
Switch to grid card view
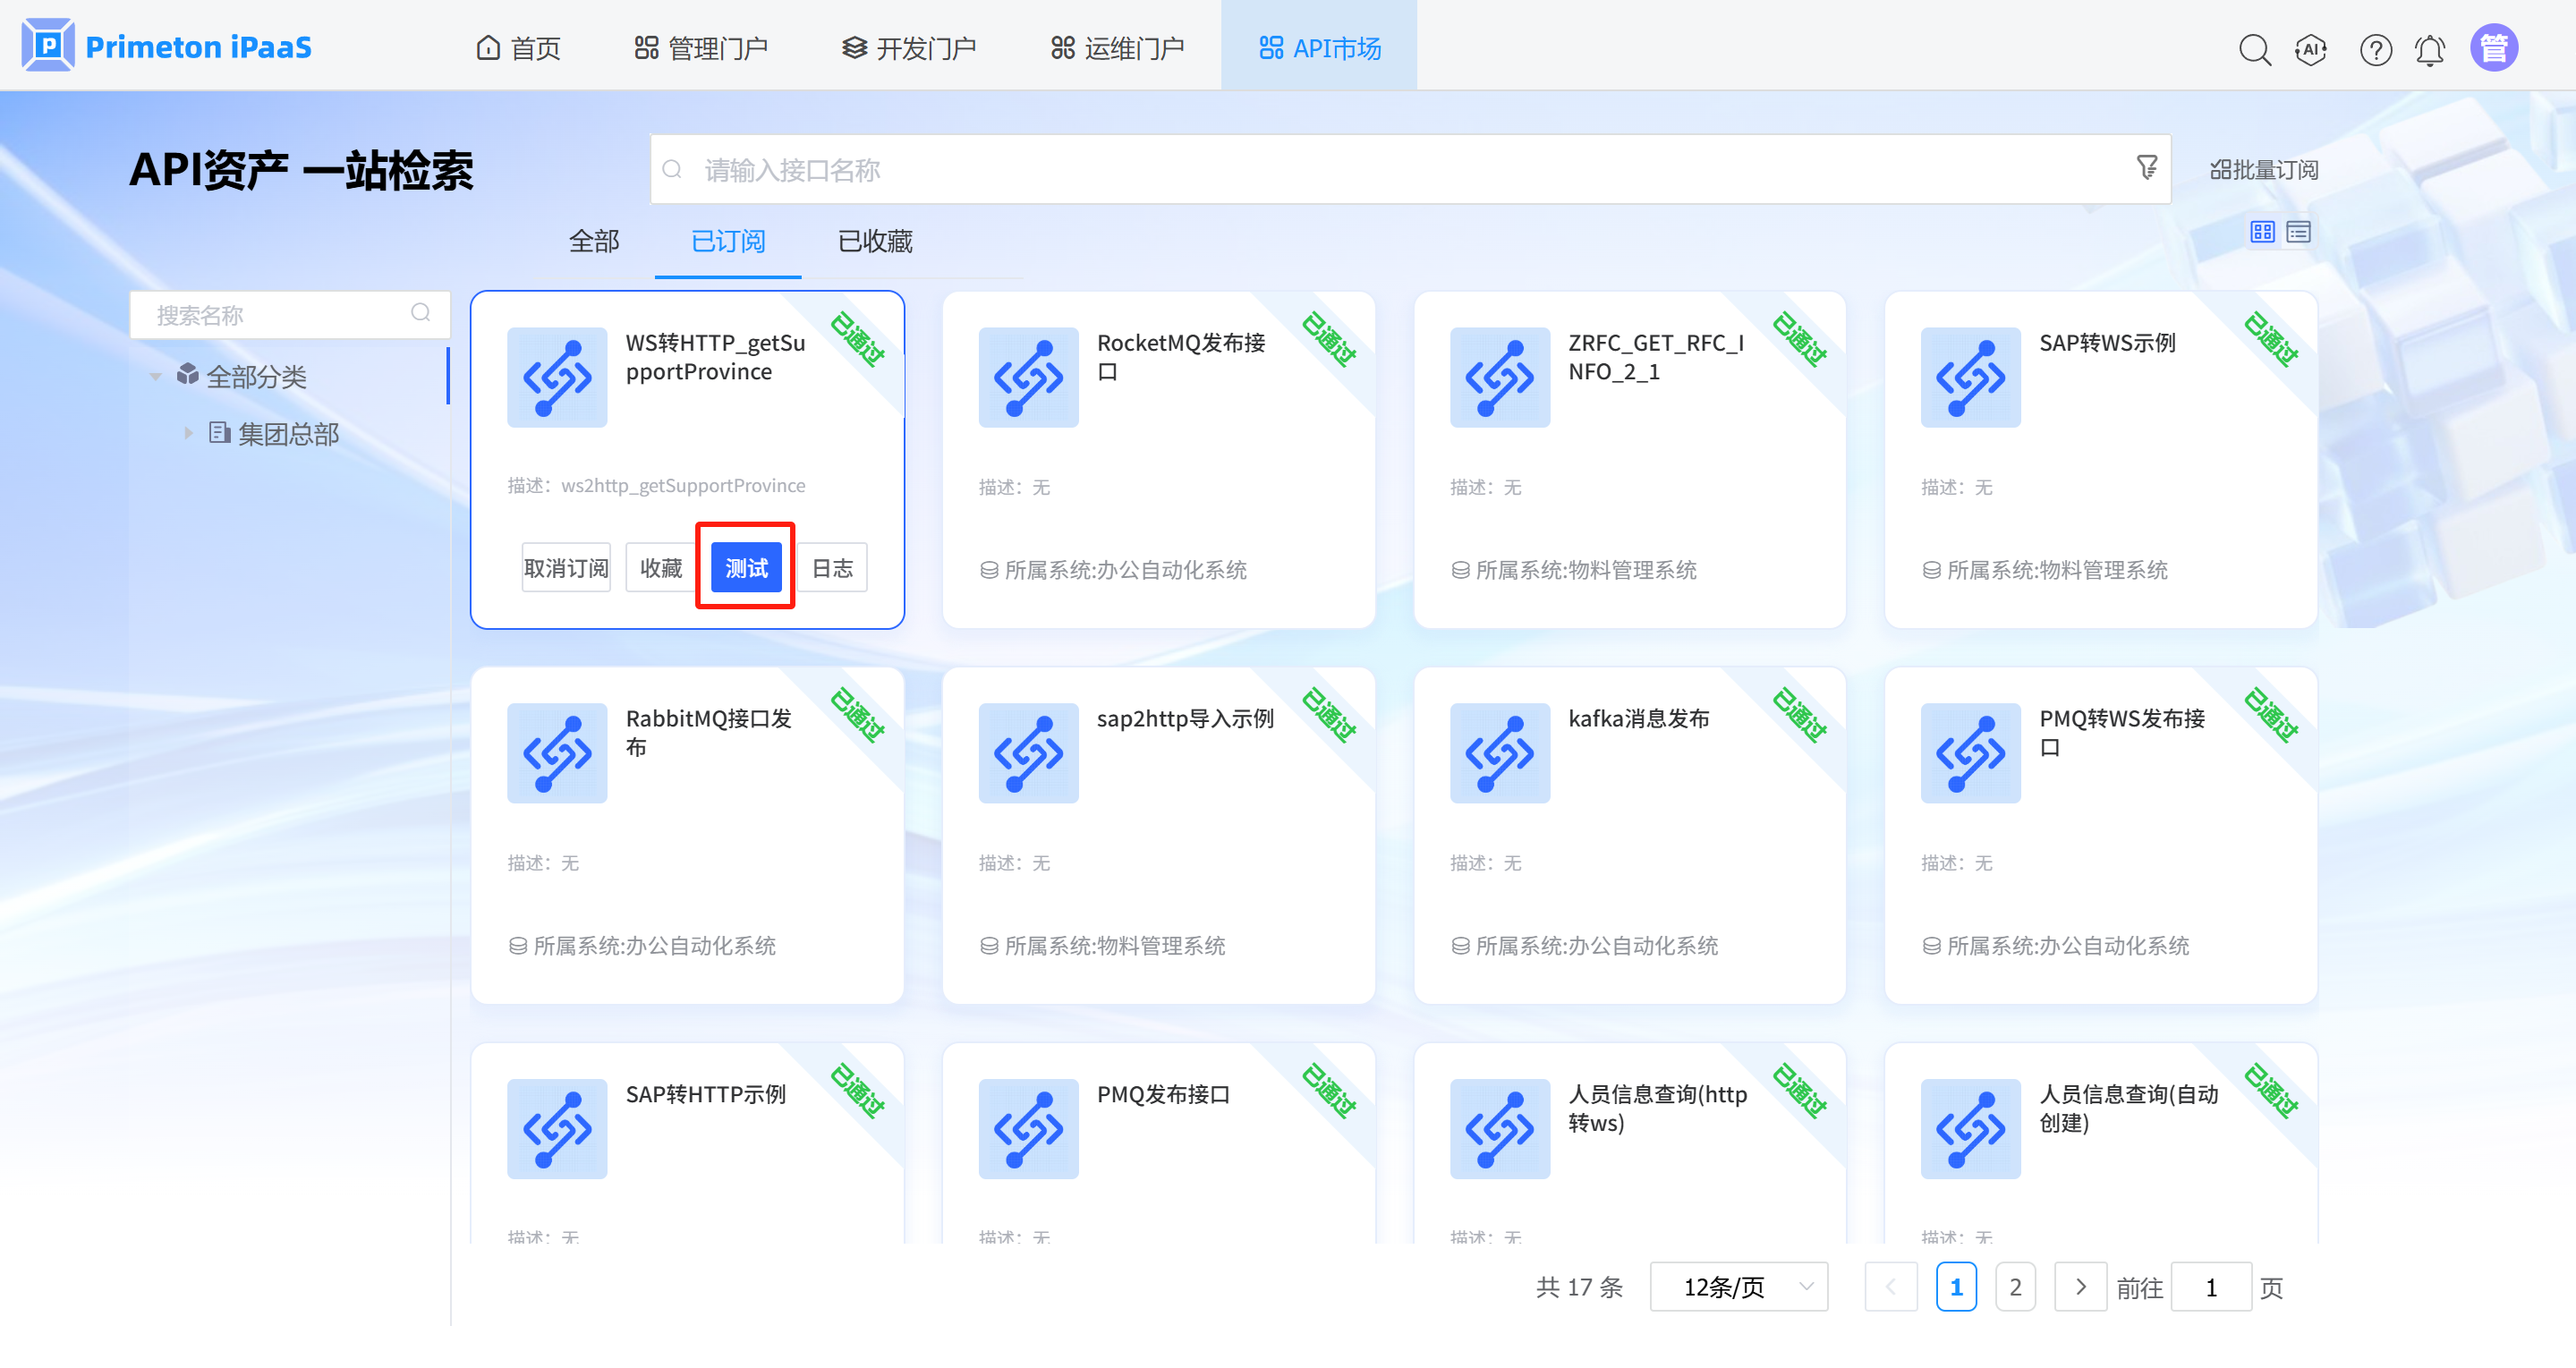click(2262, 232)
